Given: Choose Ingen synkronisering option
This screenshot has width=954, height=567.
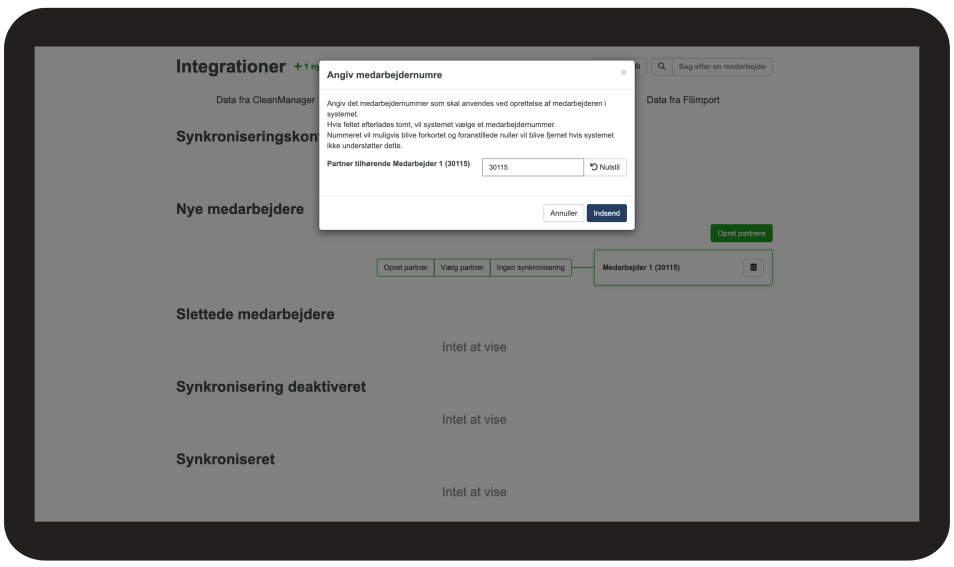Looking at the screenshot, I should click(531, 268).
